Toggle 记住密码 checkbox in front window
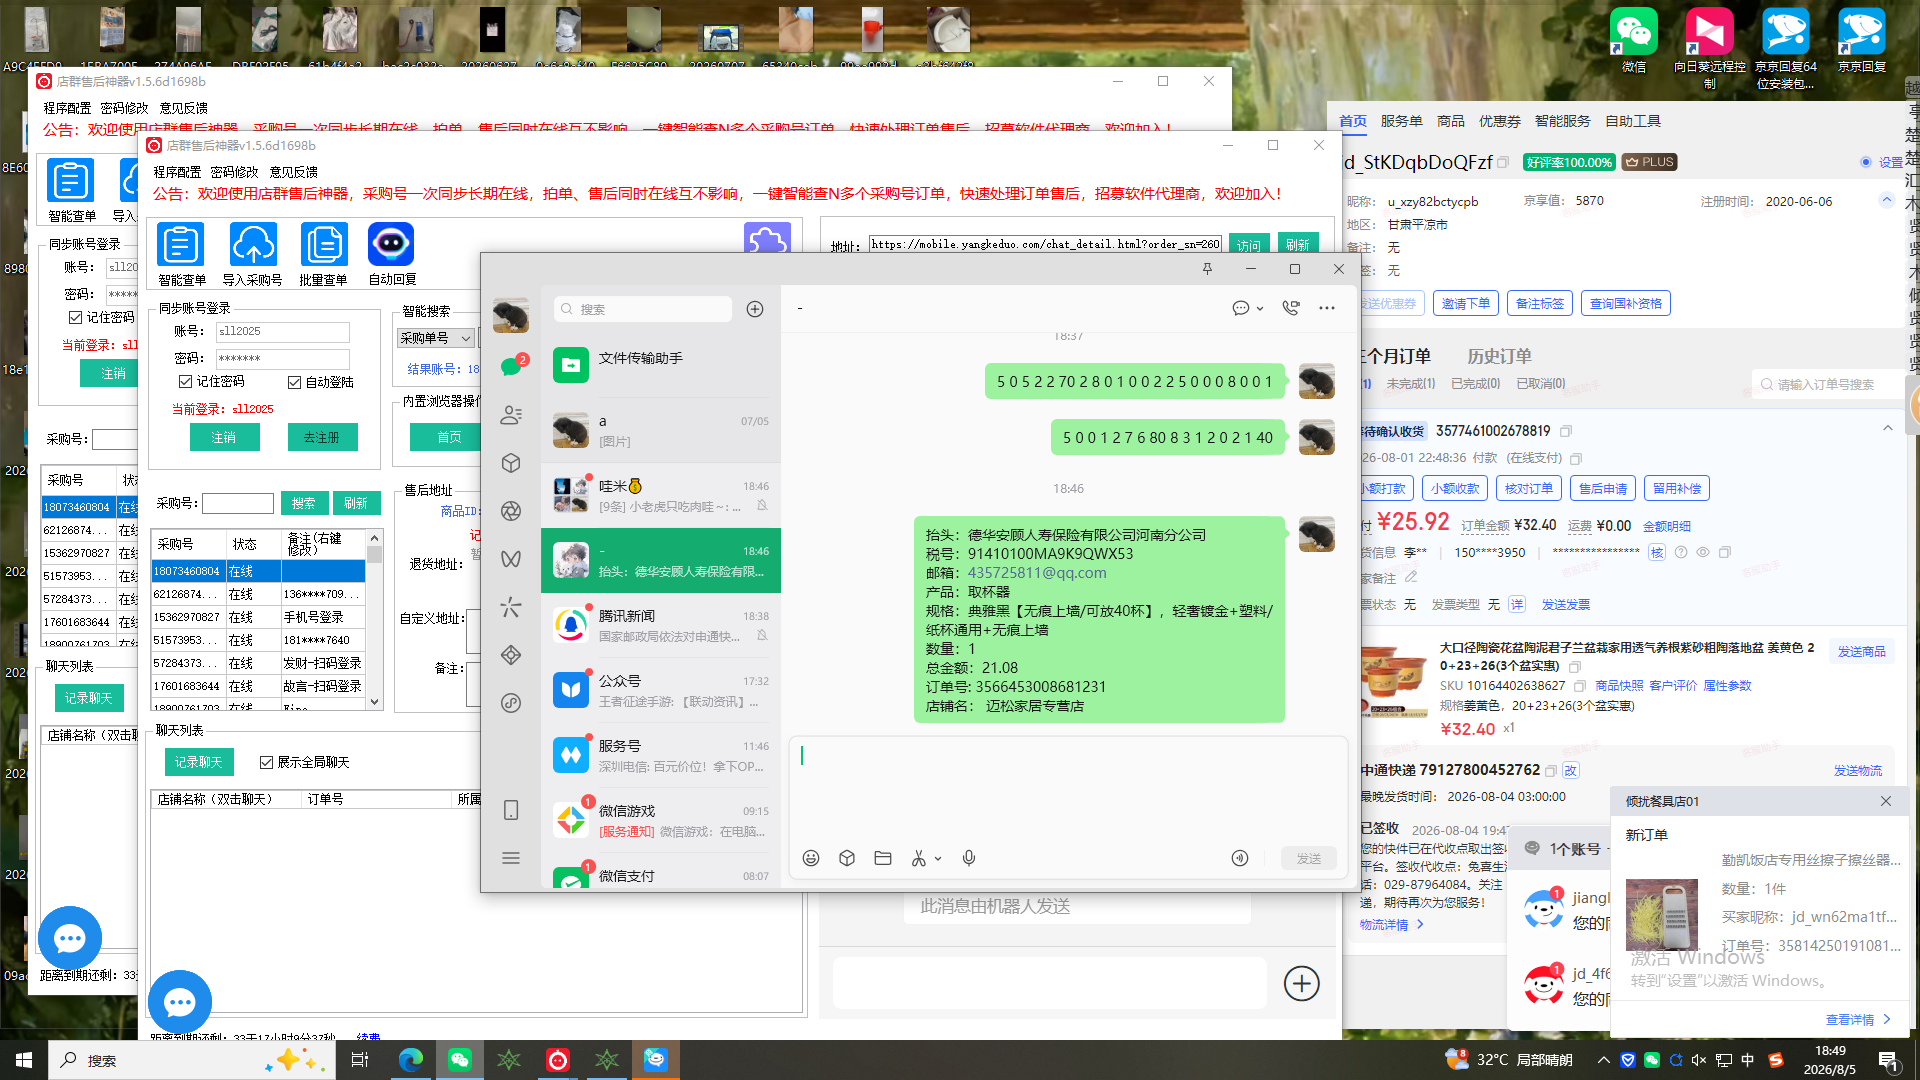 coord(185,381)
